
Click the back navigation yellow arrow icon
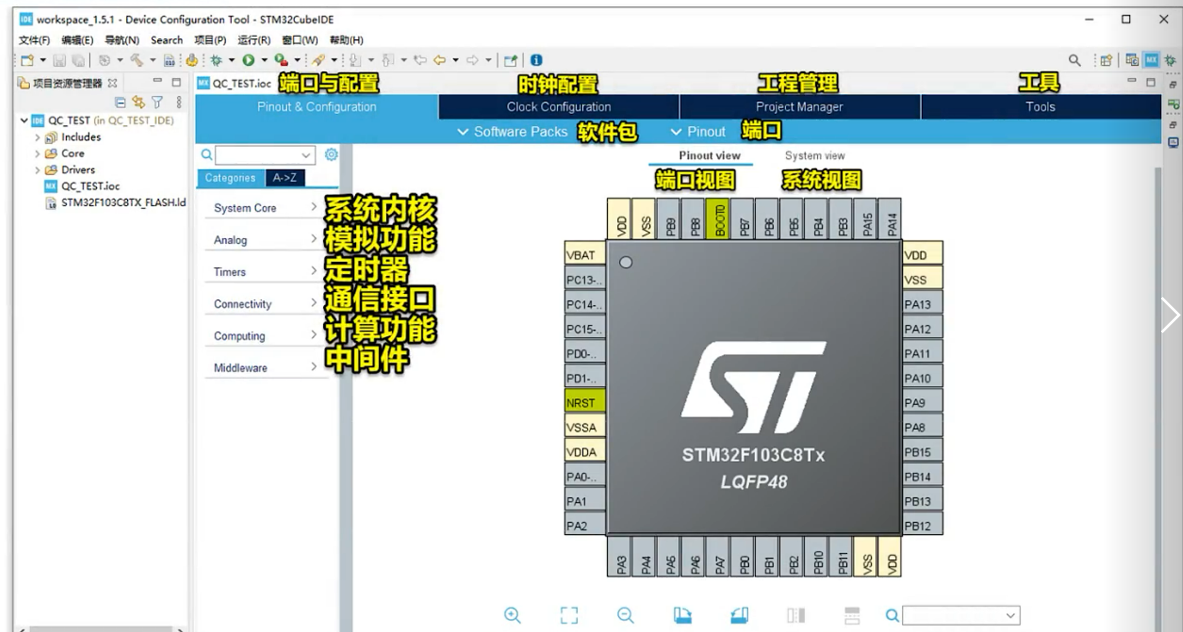coord(439,60)
